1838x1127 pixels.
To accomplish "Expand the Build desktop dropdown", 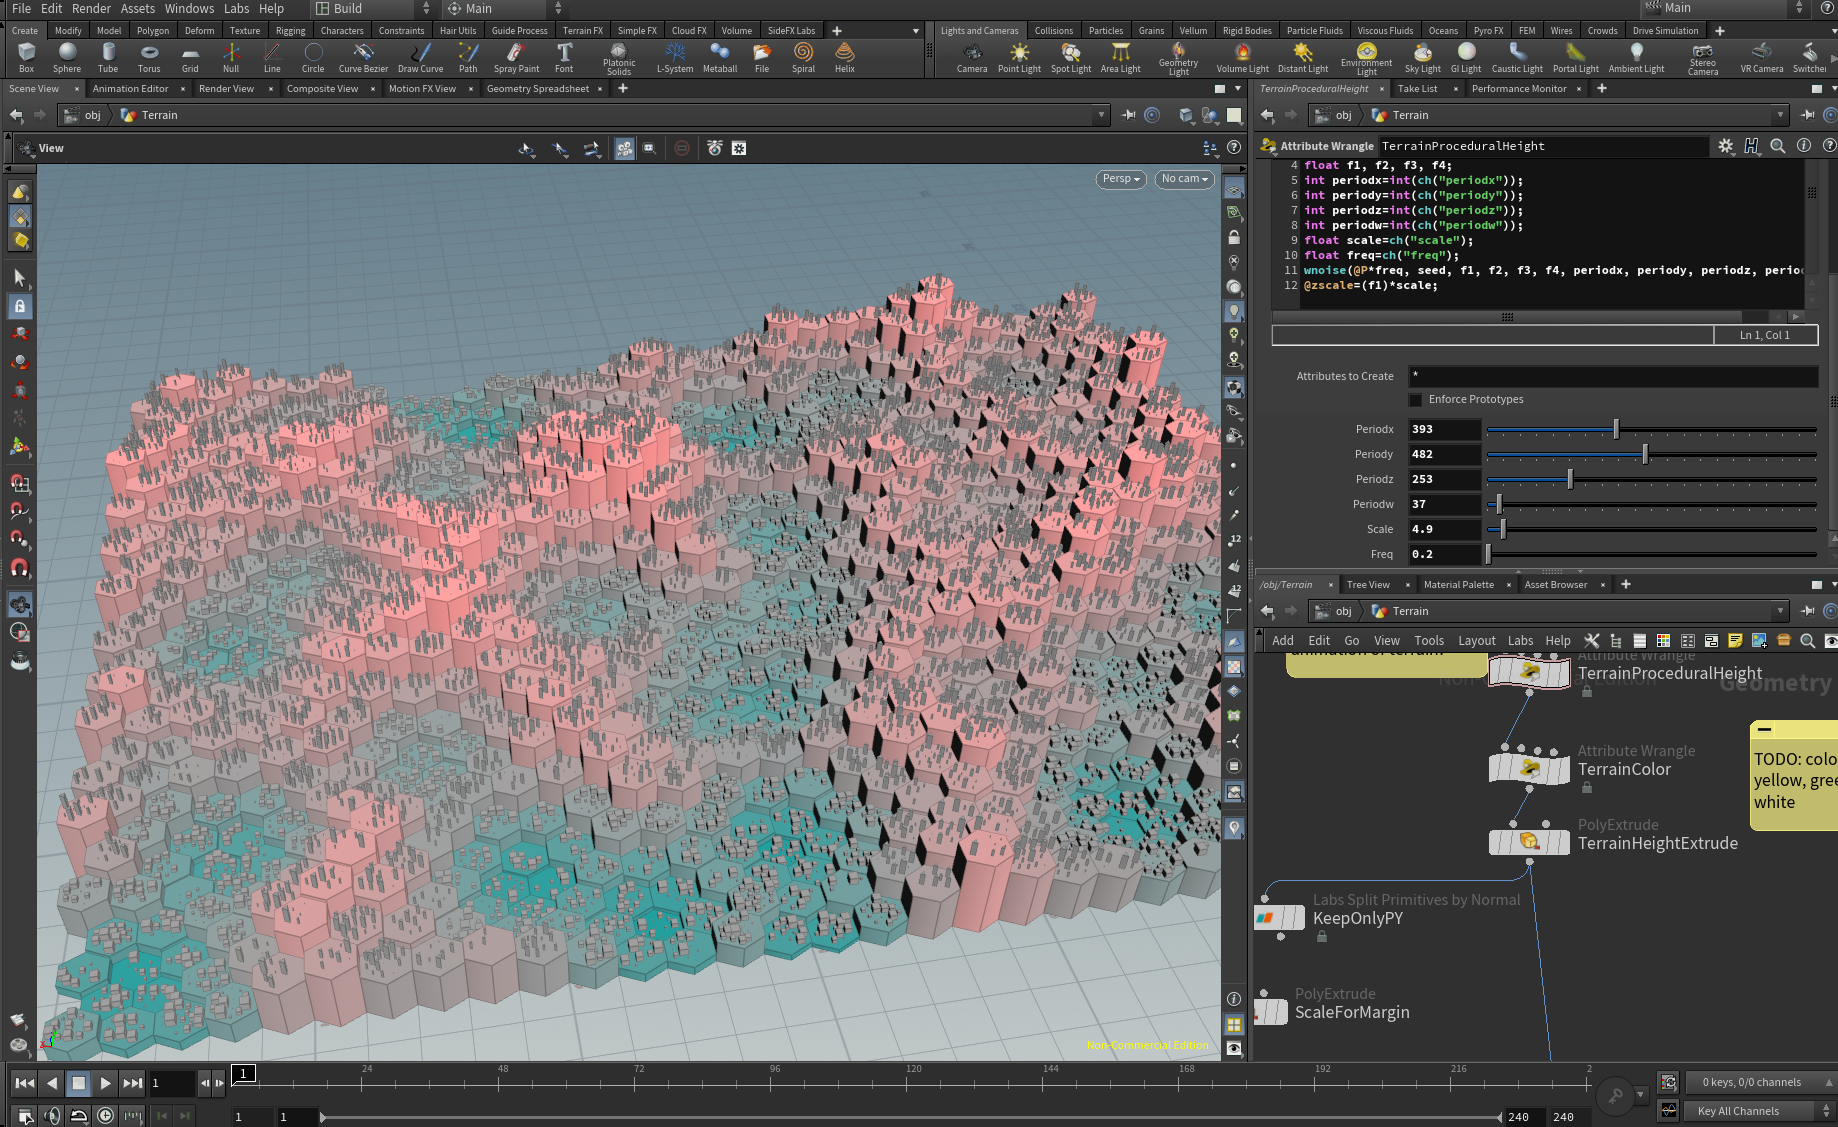I will (425, 8).
